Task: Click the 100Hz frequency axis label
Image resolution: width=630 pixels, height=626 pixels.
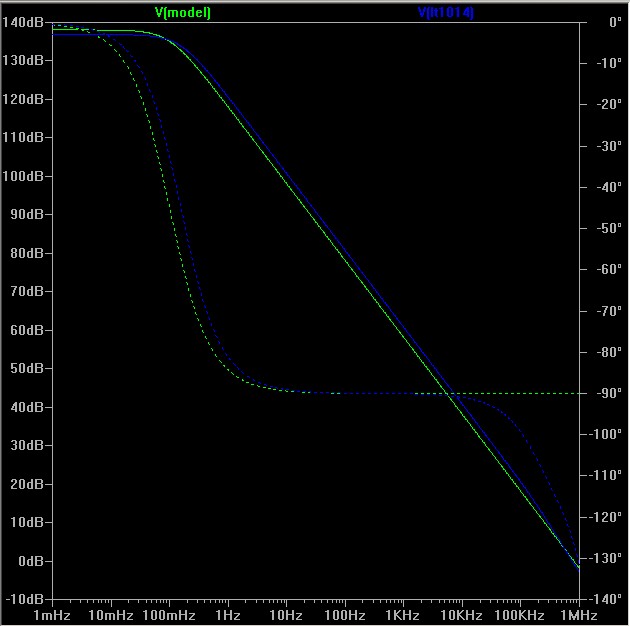Action: (344, 613)
